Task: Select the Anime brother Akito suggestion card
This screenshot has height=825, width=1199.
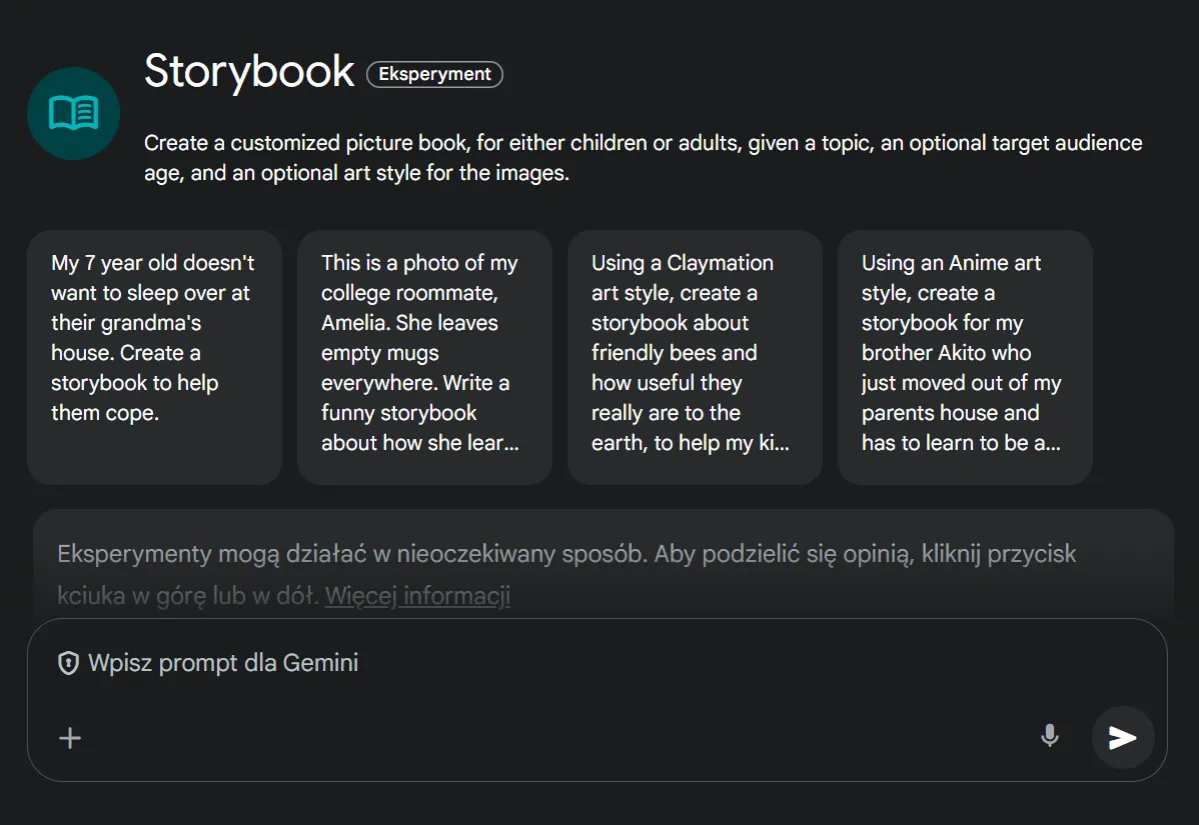Action: (964, 357)
